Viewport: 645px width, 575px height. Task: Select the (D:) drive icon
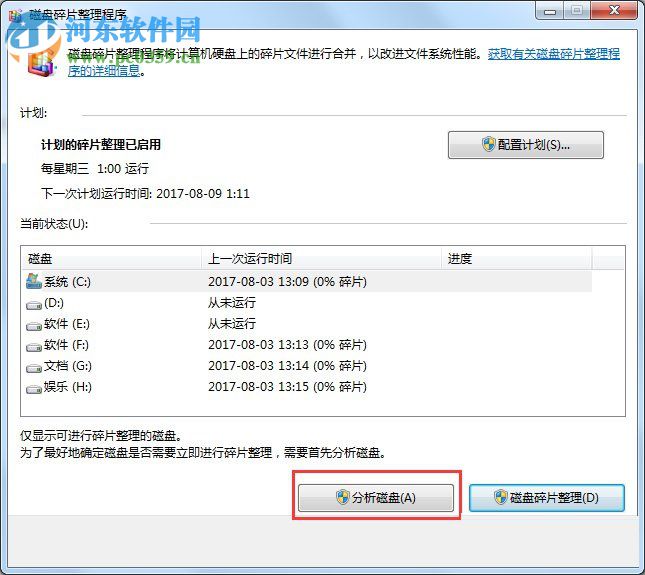pos(34,305)
